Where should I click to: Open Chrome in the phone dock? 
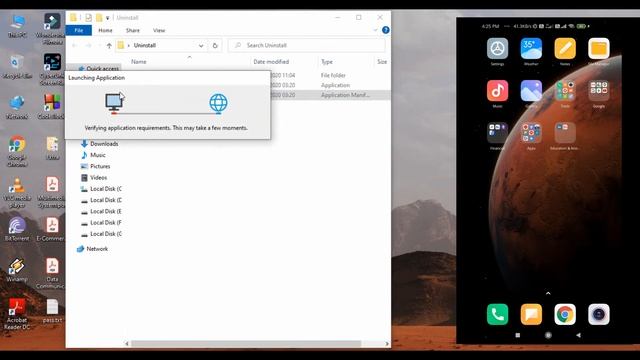[x=565, y=314]
